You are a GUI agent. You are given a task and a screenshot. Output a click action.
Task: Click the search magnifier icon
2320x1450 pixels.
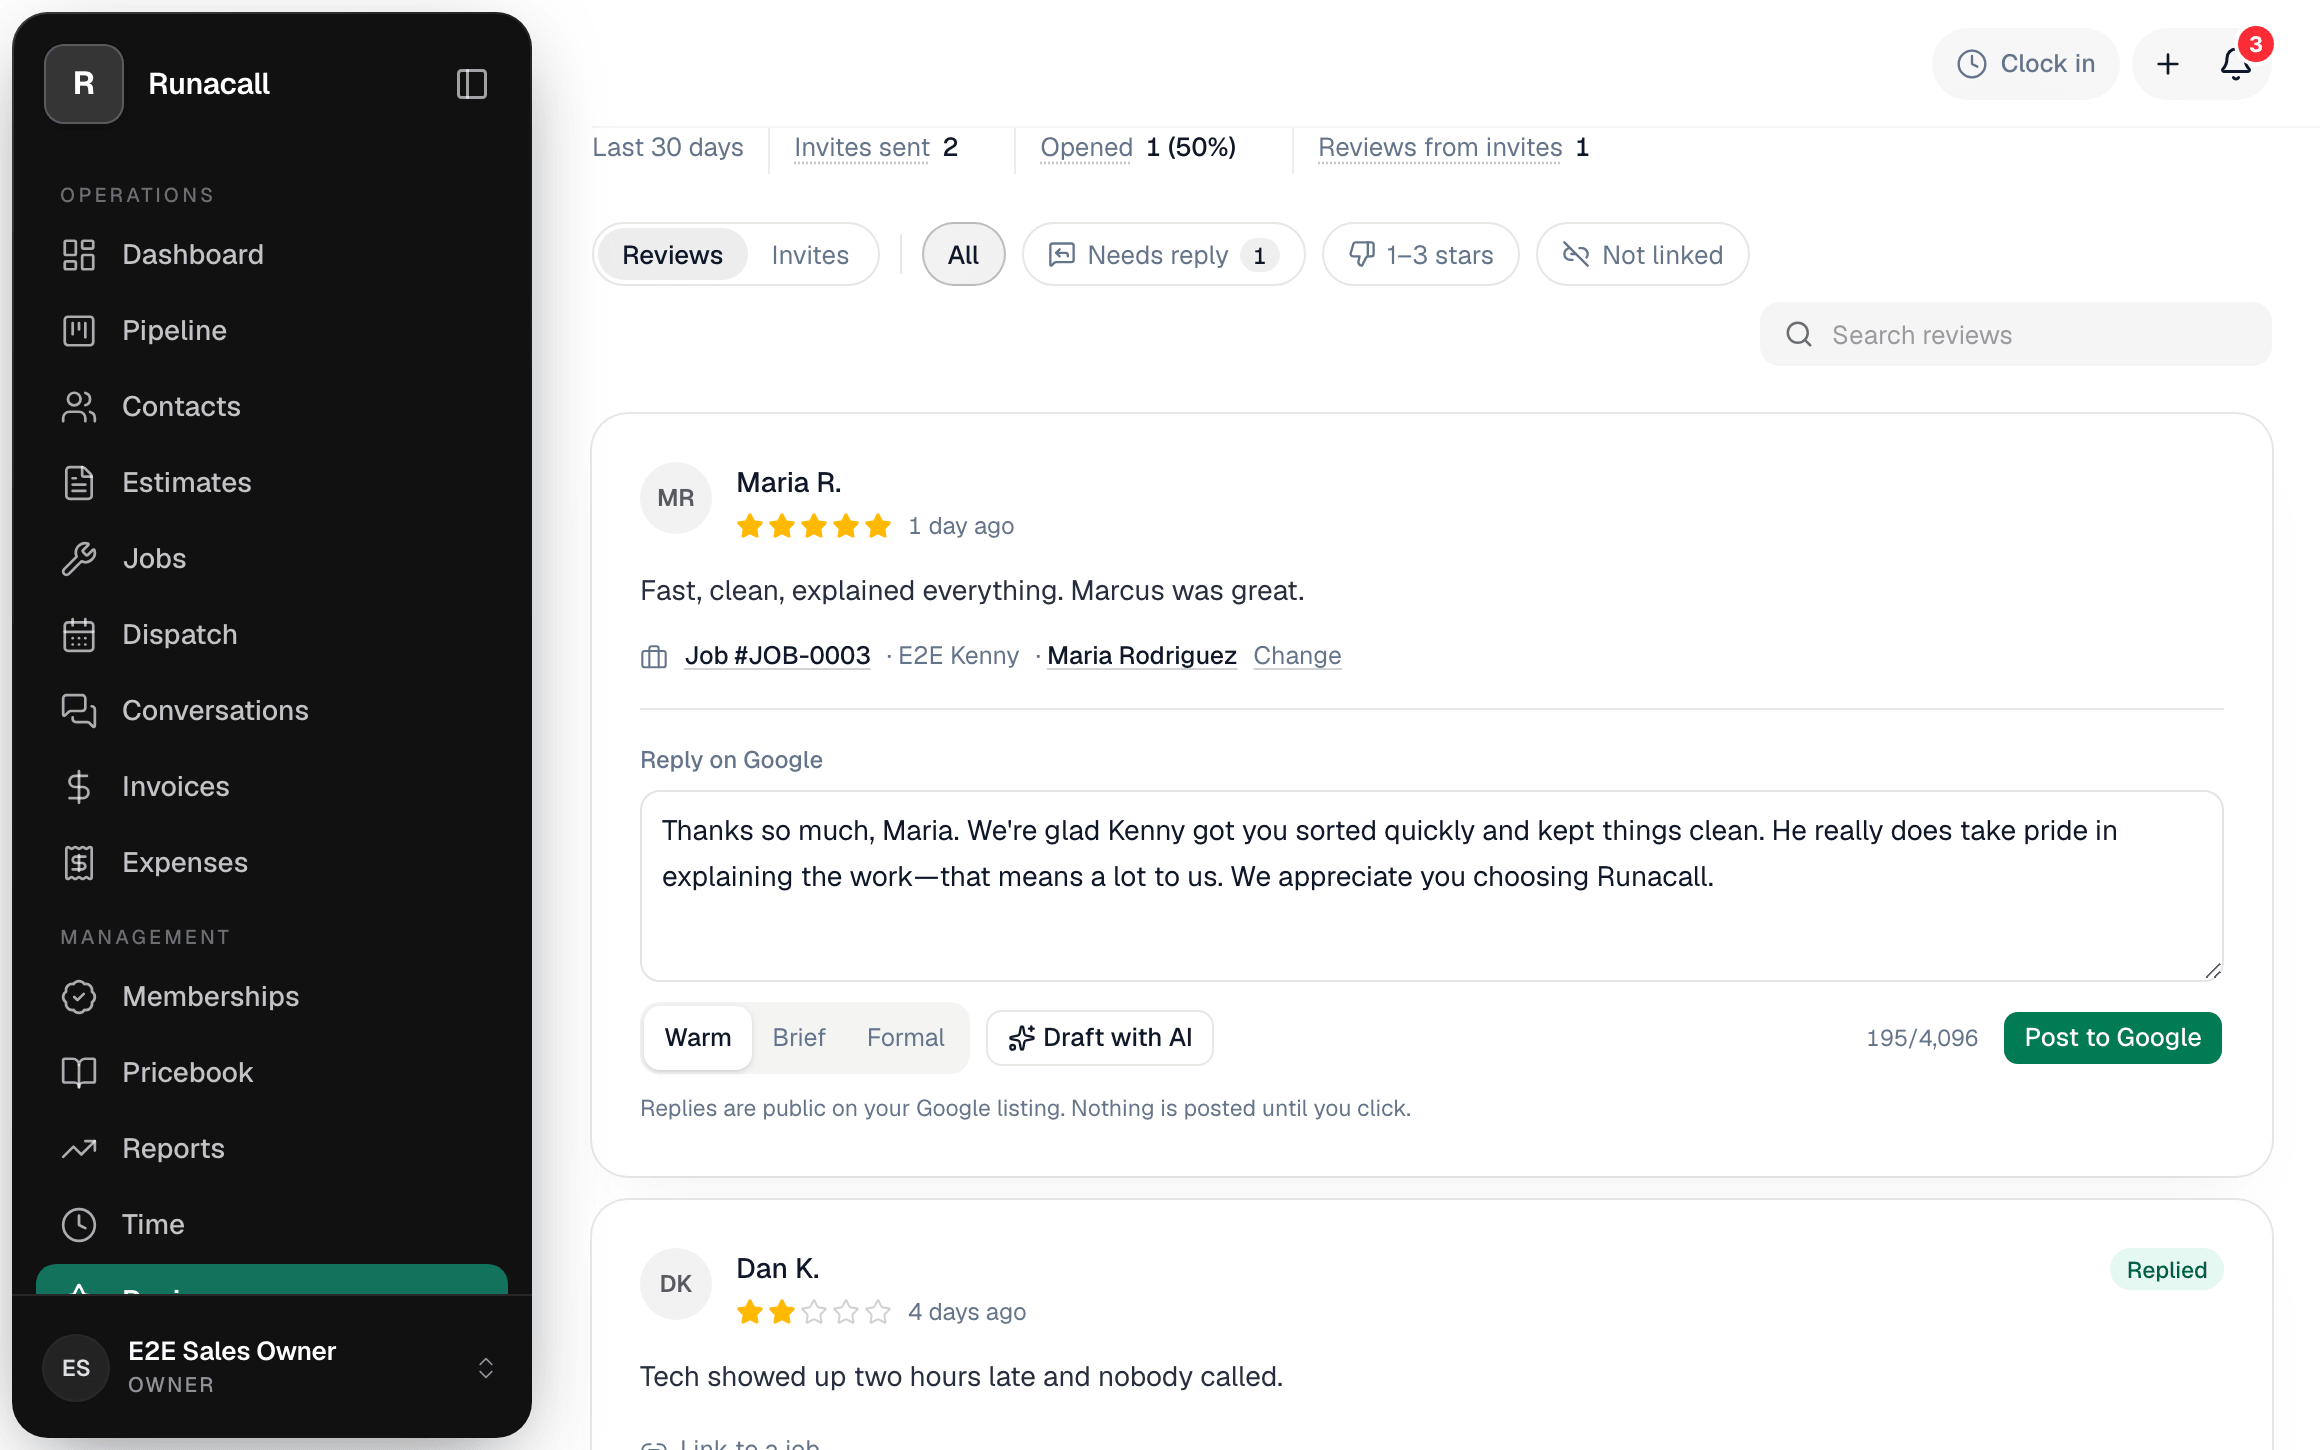pyautogui.click(x=1798, y=334)
